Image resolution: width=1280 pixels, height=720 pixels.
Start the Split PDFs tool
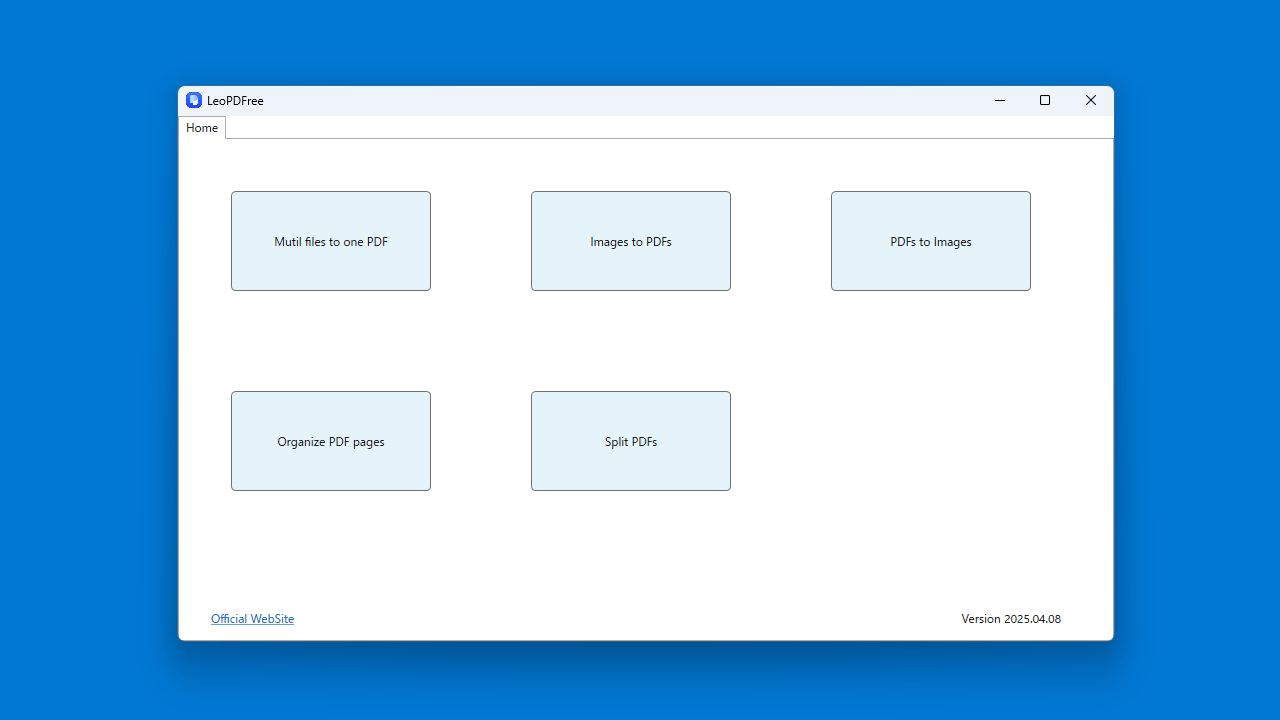click(631, 441)
